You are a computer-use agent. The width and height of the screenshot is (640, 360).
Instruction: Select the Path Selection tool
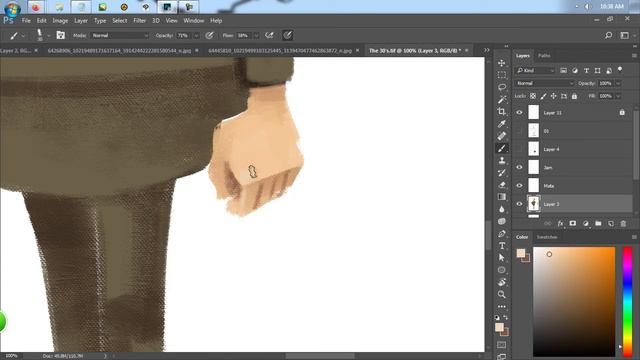pos(502,258)
